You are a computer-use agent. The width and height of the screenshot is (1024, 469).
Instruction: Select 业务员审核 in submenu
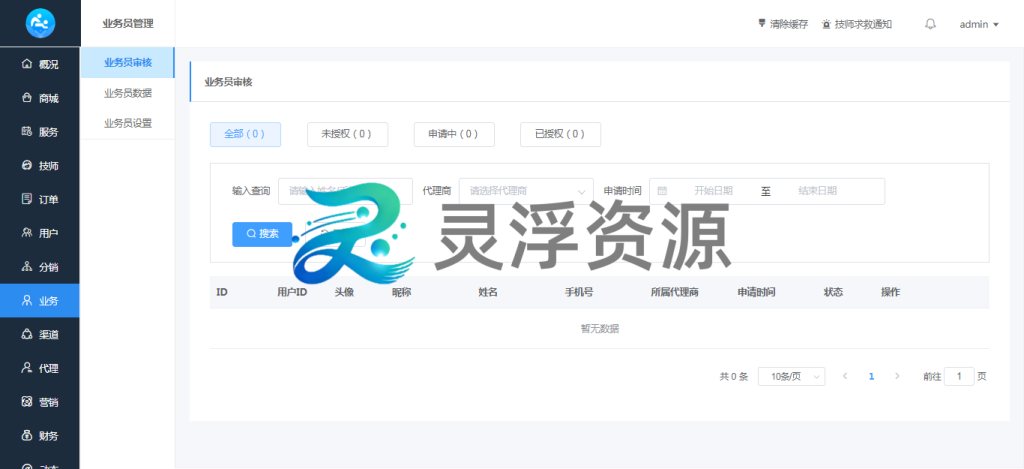[128, 63]
